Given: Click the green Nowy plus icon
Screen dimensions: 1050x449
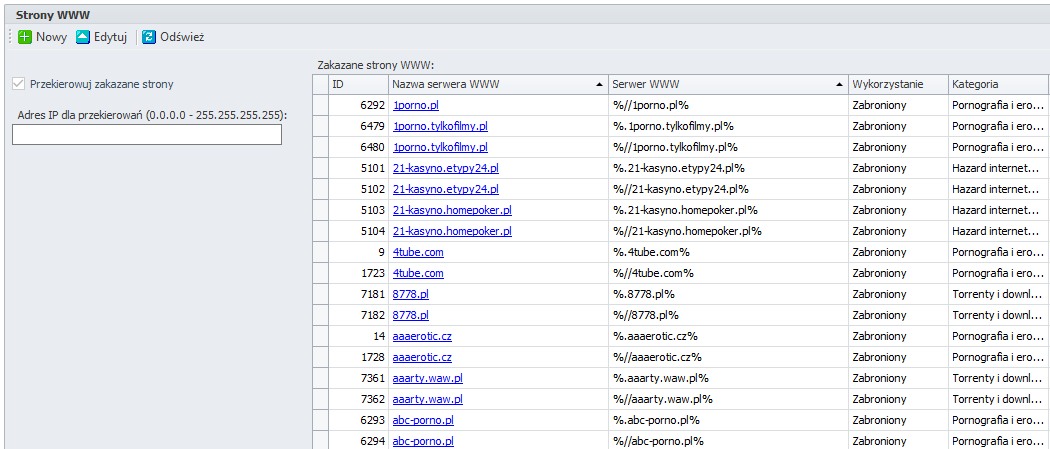Looking at the screenshot, I should click(x=25, y=37).
